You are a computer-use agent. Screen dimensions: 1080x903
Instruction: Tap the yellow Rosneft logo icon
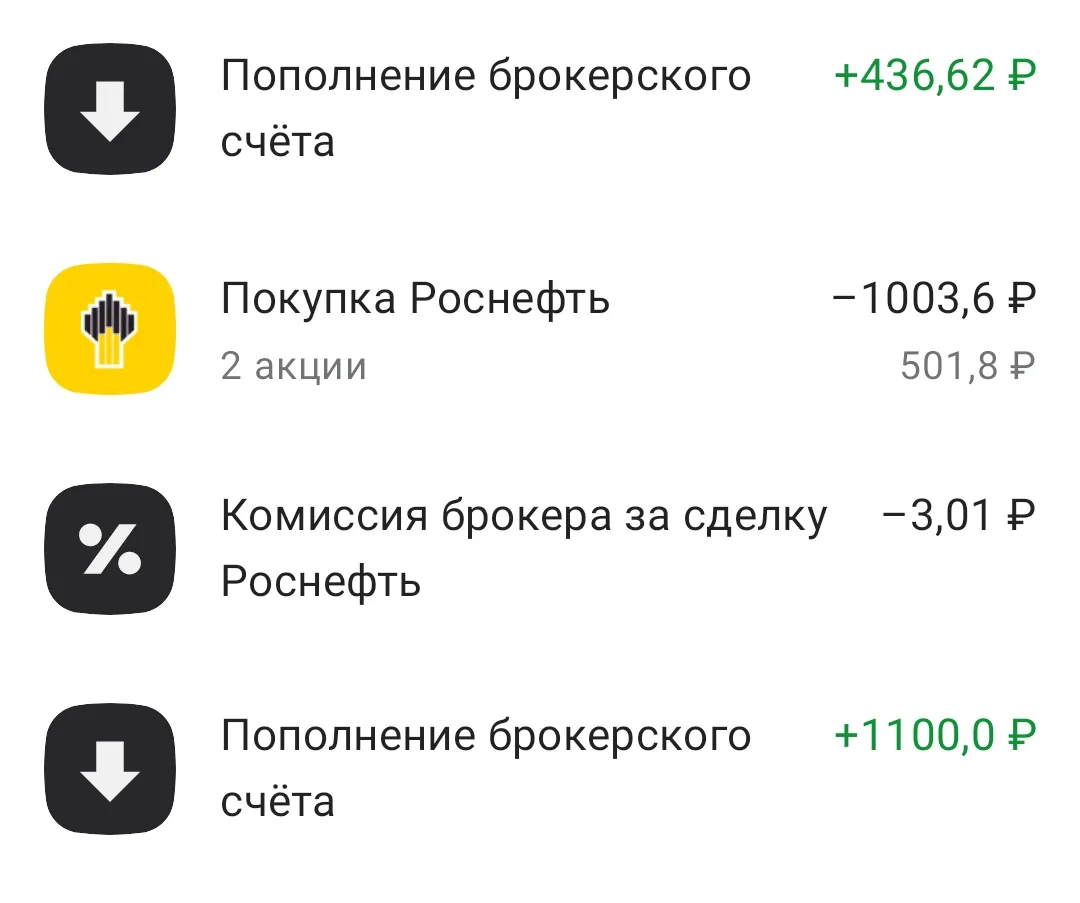tap(110, 329)
